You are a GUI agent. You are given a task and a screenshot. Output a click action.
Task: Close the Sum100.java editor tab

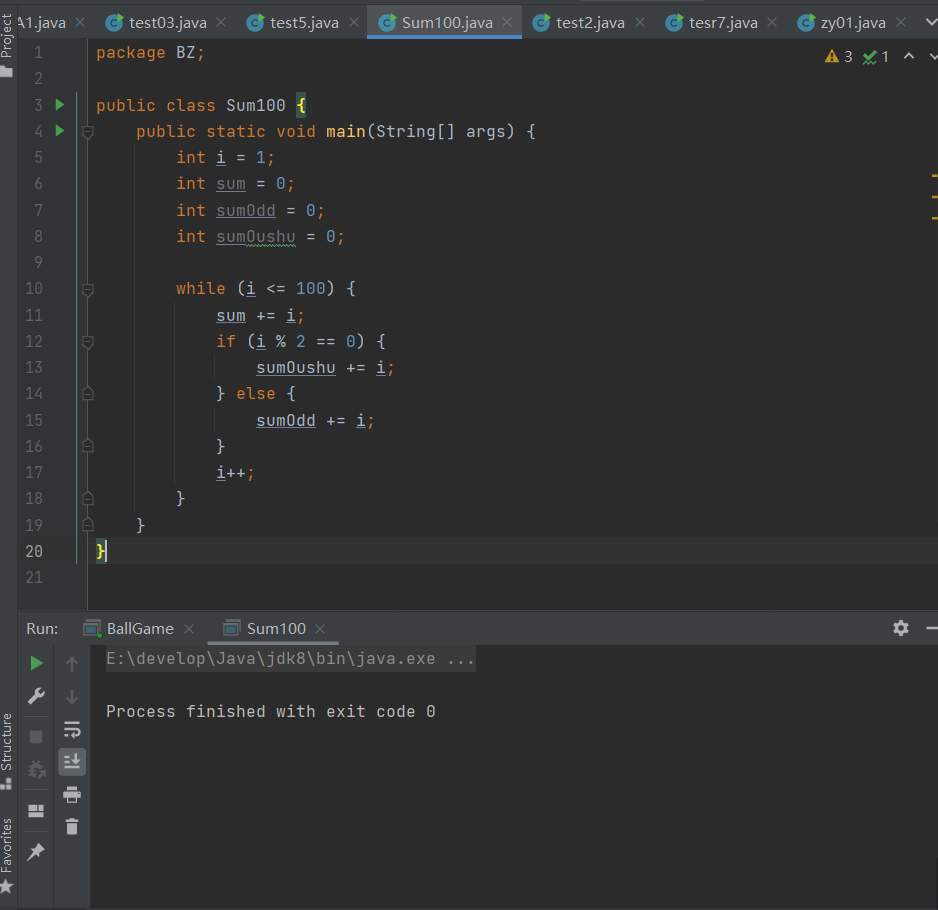pyautogui.click(x=507, y=22)
